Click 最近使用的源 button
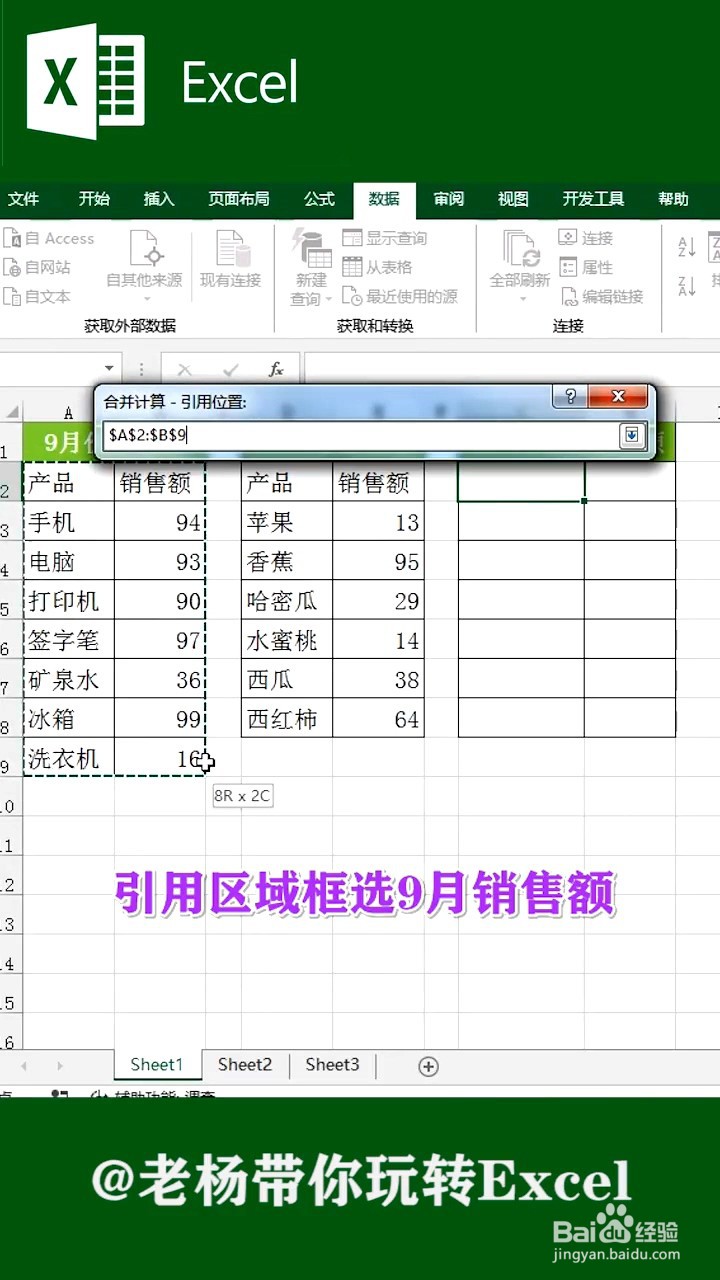This screenshot has width=720, height=1280. (400, 296)
